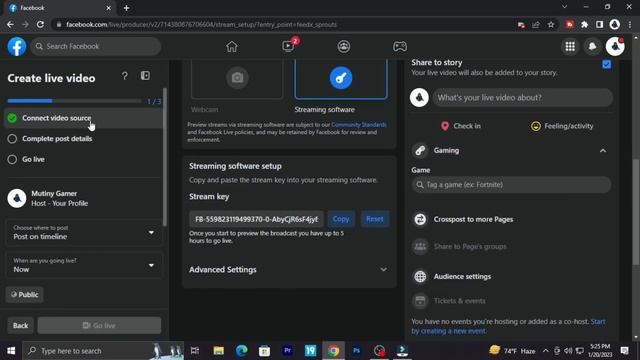Click the Crosspost to more Pages icon
Screen dimensions: 640x360
[x=420, y=219]
